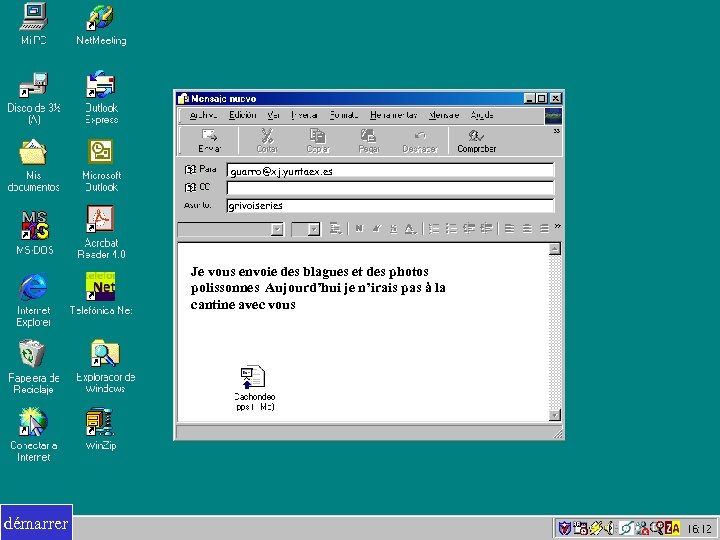This screenshot has height=540, width=720.
Task: Select the Conectar a Internet icon
Action: tap(33, 435)
